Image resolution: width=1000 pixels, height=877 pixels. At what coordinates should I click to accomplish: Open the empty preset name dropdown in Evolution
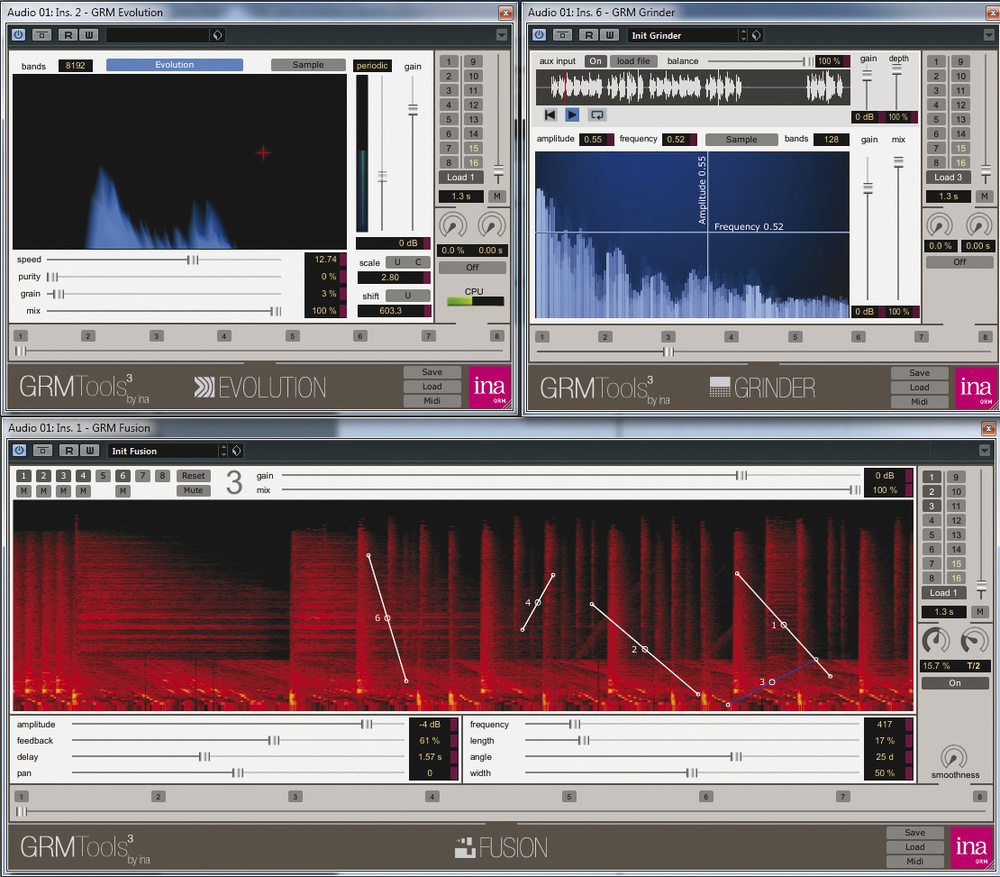coord(158,35)
